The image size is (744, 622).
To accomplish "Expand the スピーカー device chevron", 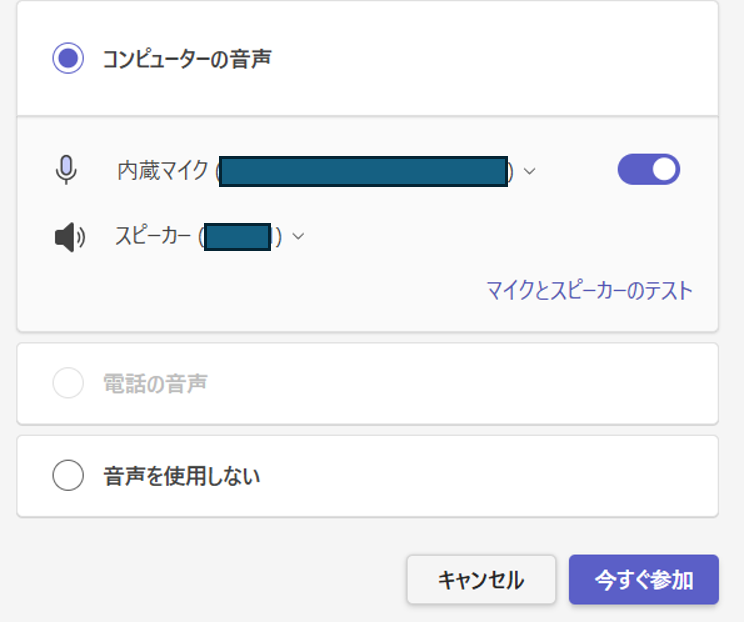I will 298,236.
